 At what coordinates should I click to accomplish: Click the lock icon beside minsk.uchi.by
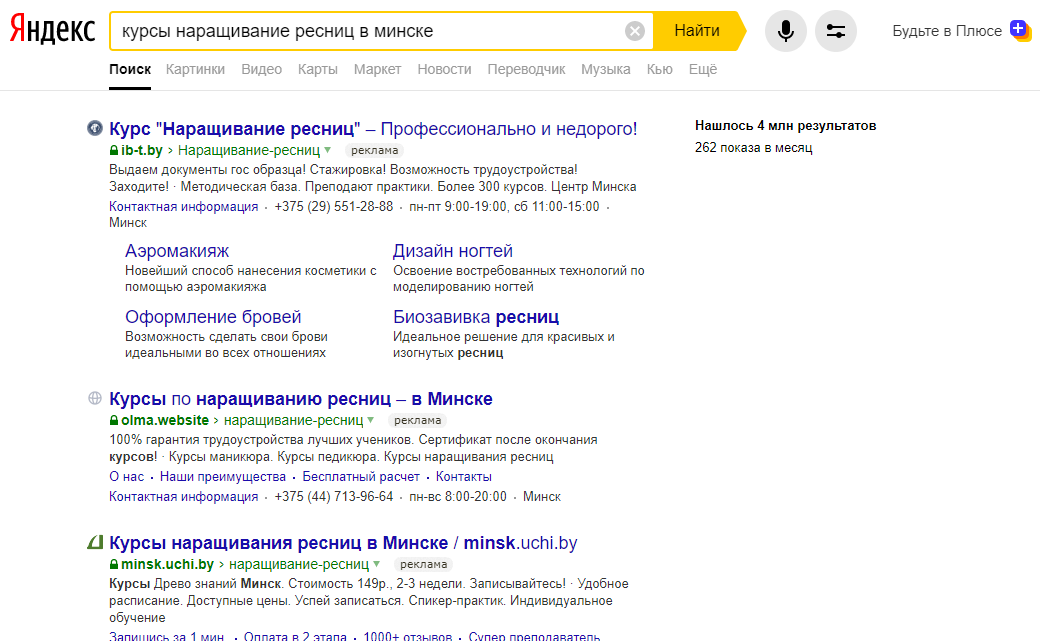[x=114, y=565]
